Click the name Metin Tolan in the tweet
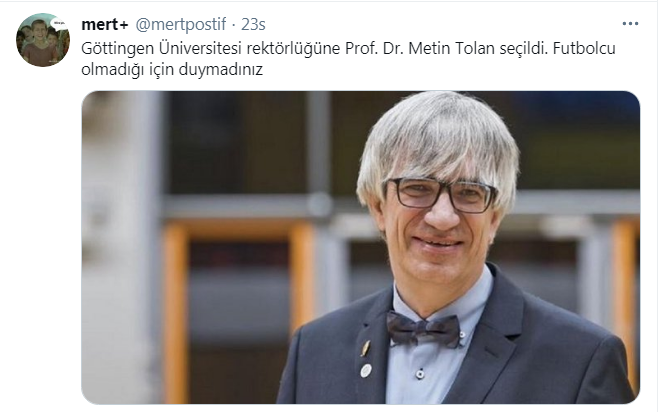Viewport: 659px width, 412px height. pos(451,48)
